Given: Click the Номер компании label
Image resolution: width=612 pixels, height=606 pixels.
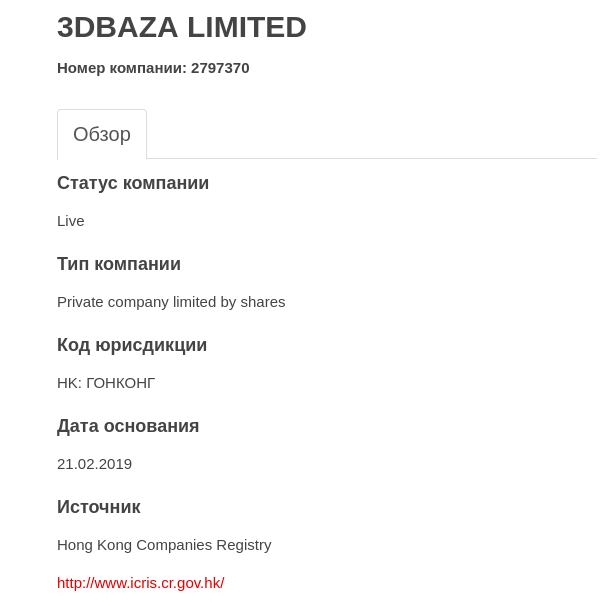Looking at the screenshot, I should coord(122,68).
